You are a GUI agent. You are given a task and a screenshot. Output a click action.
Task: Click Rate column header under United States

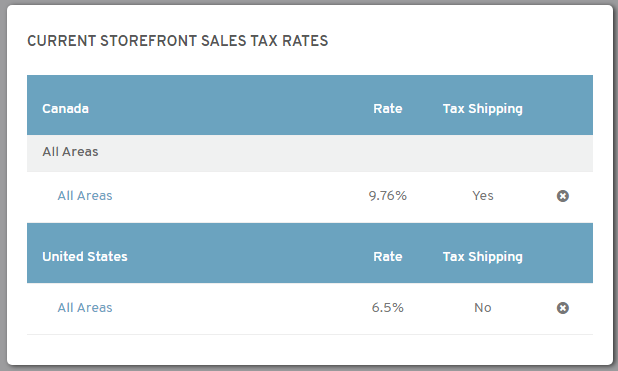click(388, 256)
